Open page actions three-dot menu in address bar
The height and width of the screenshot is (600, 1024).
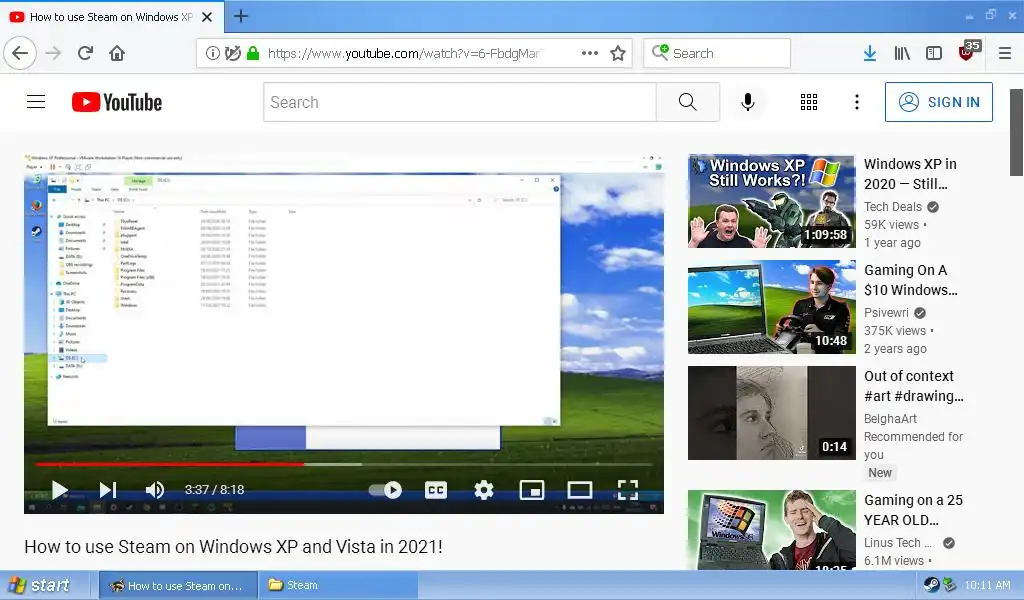[x=590, y=53]
